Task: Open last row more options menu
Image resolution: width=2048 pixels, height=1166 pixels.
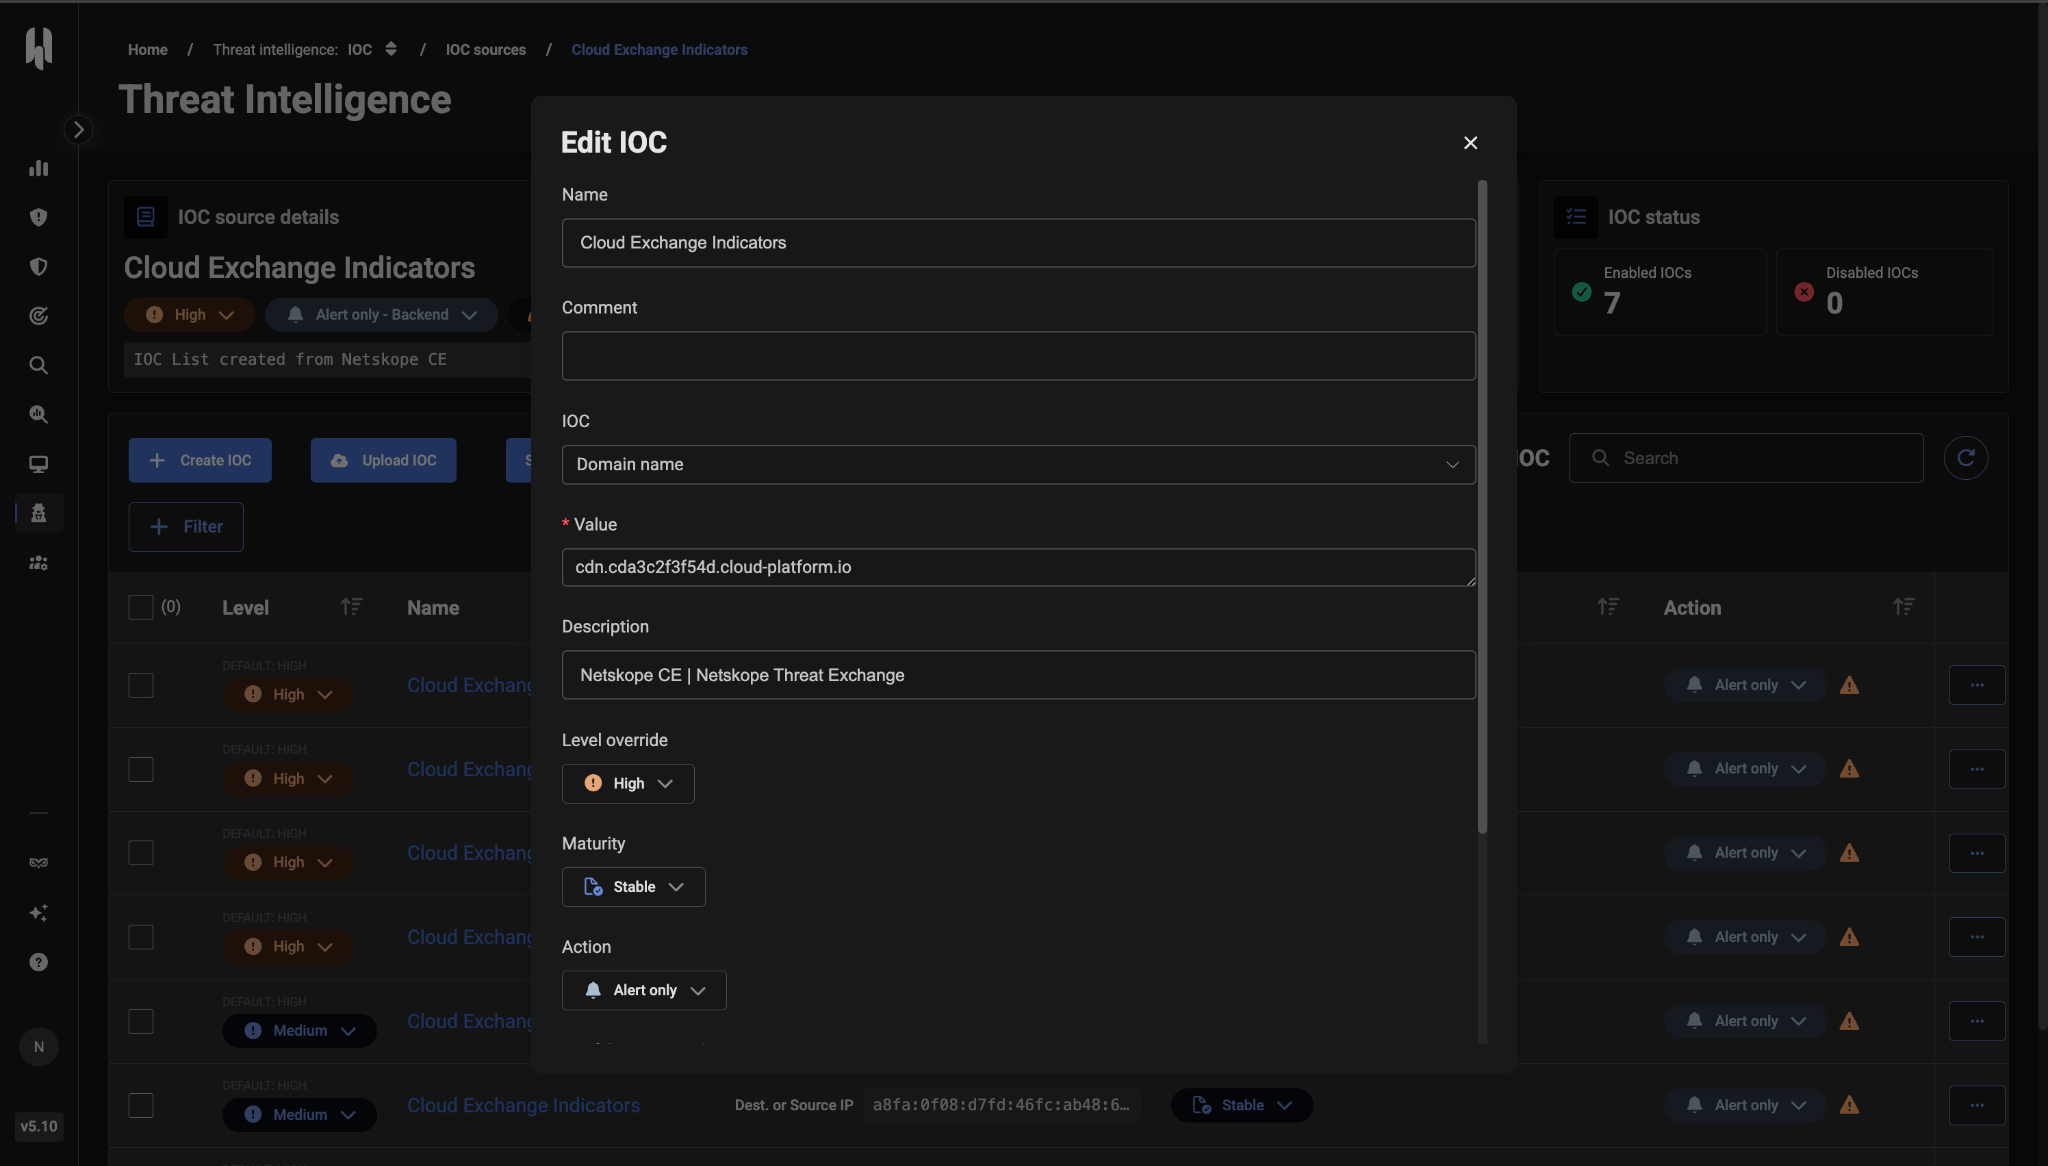Action: [x=1977, y=1105]
